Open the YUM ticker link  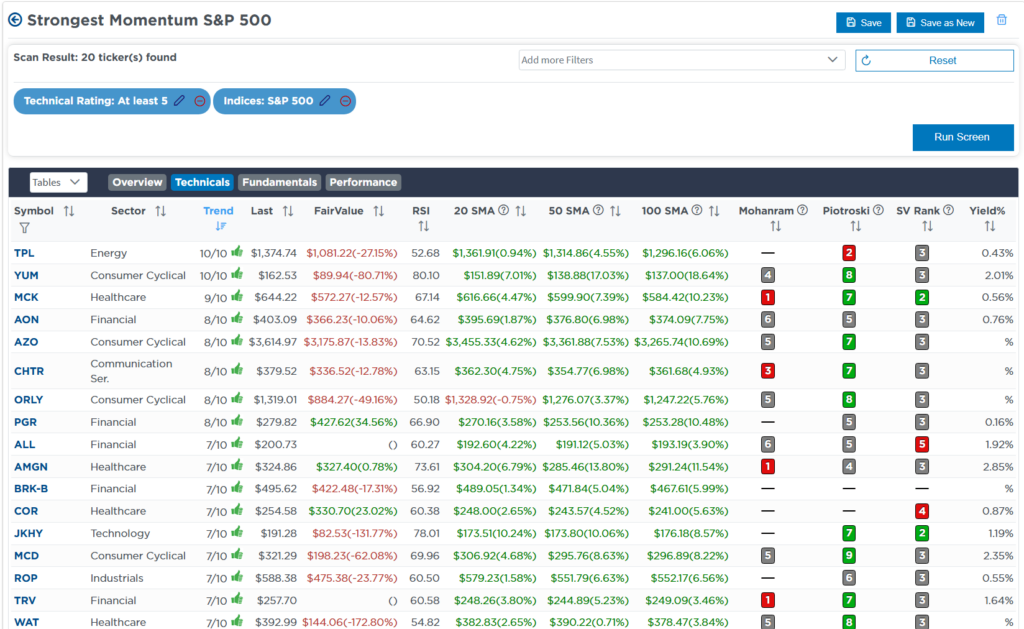click(26, 275)
